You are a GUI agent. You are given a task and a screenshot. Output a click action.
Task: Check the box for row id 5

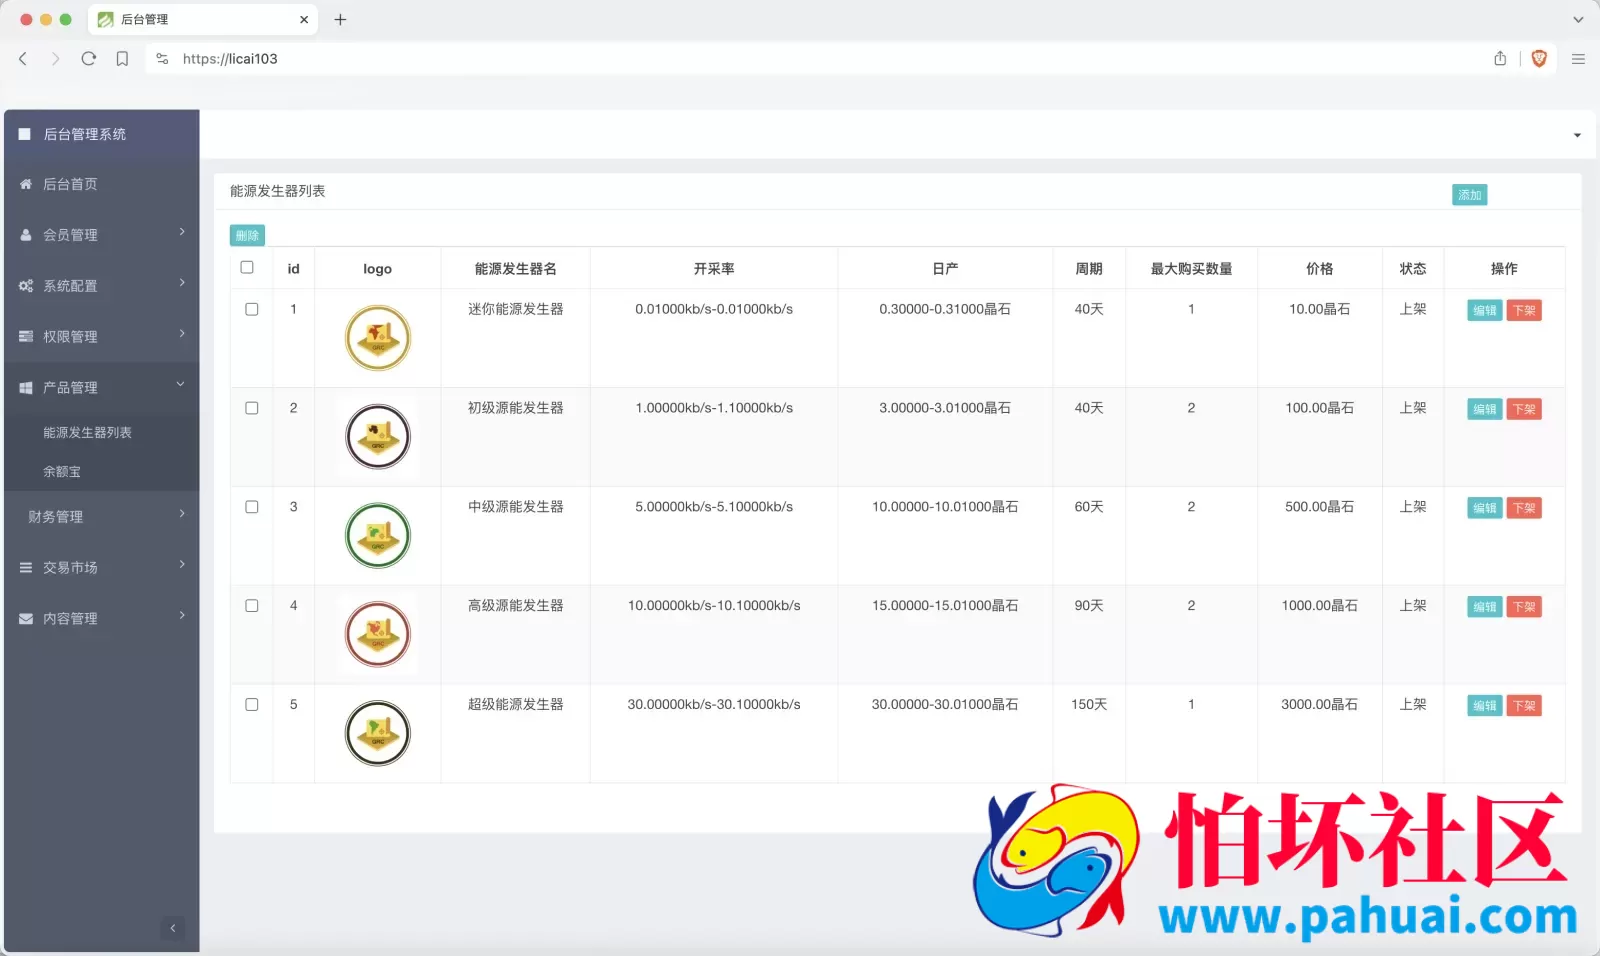[252, 705]
